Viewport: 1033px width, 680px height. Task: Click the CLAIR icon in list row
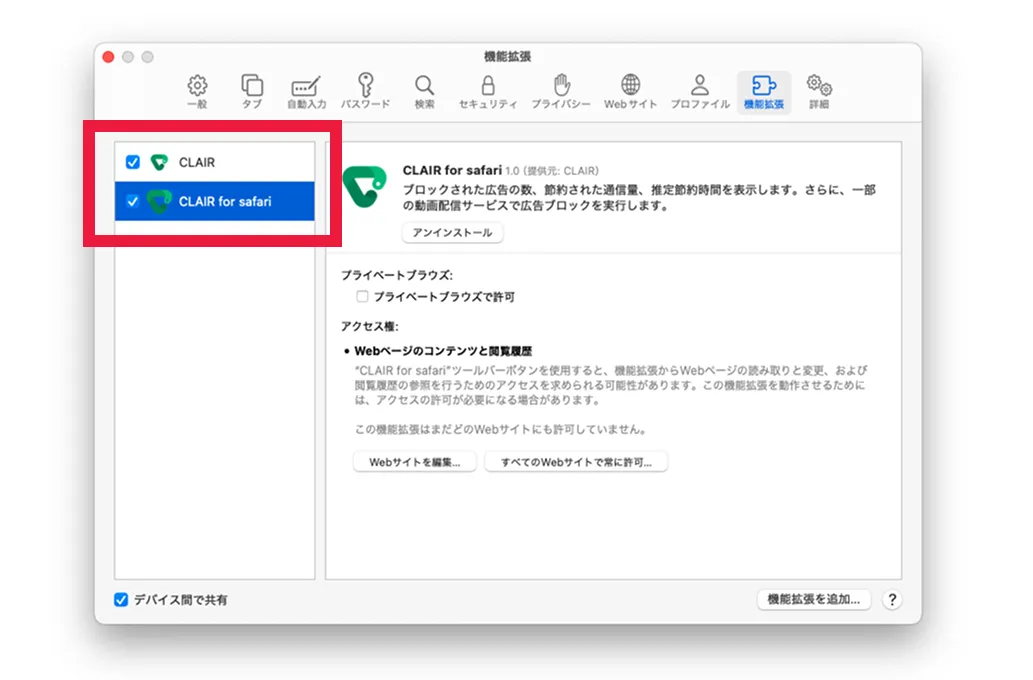pos(159,162)
